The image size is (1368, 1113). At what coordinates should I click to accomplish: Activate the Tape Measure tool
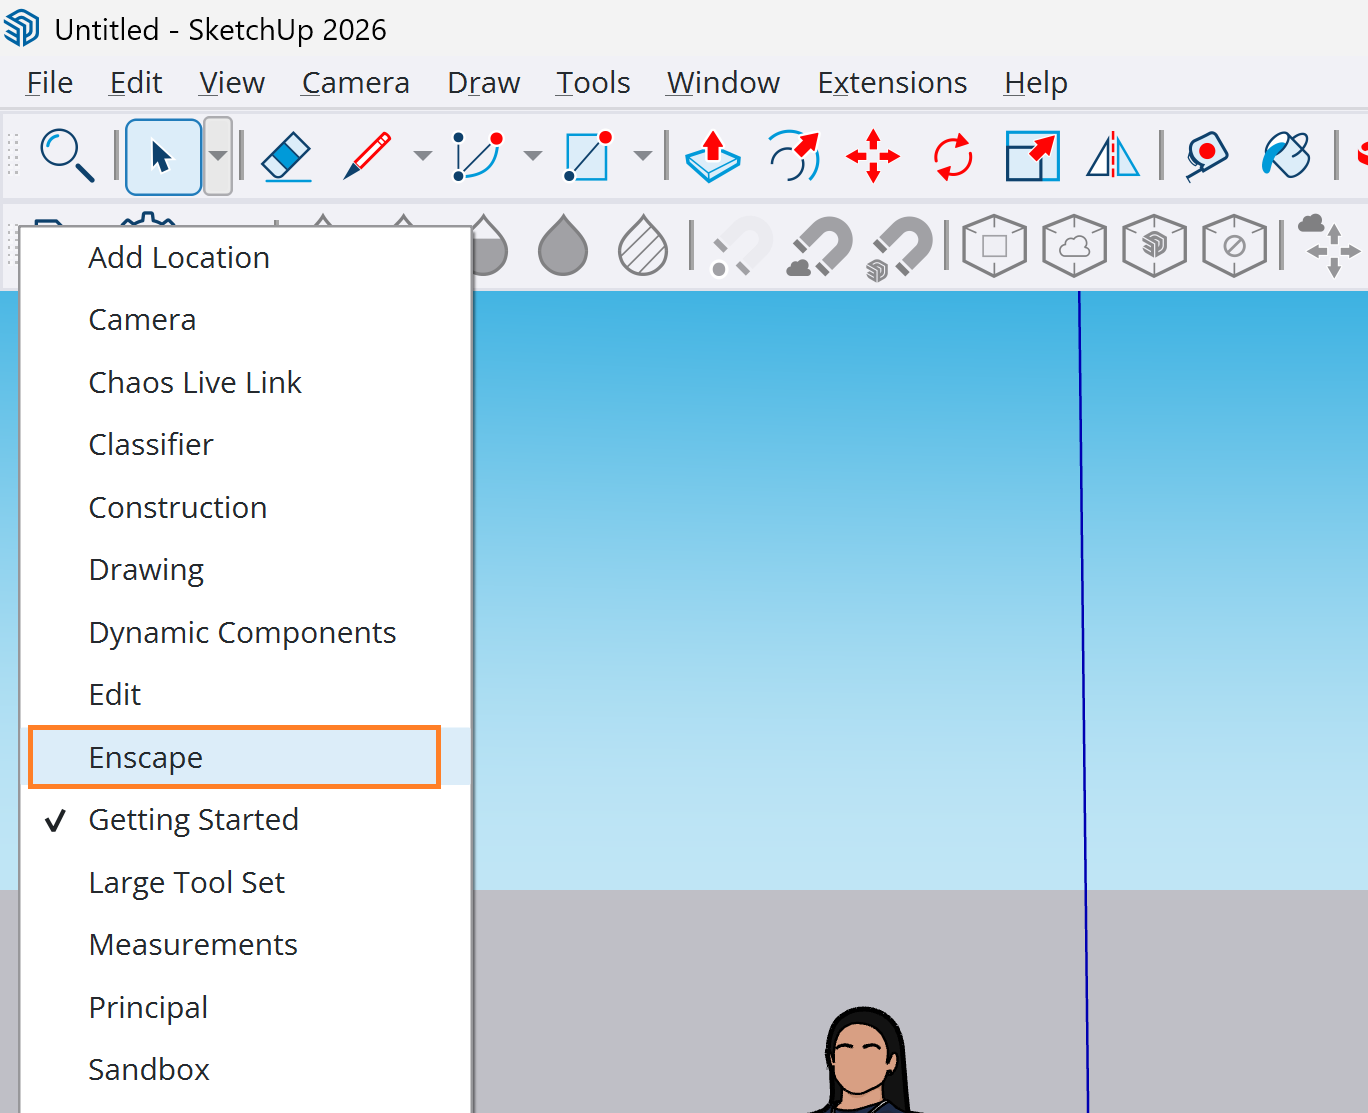1207,156
